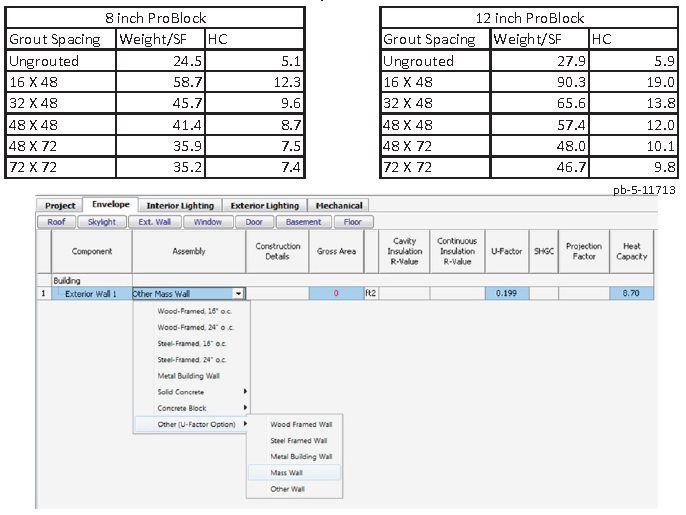The width and height of the screenshot is (686, 515).
Task: Click the Window button
Action: 207,222
